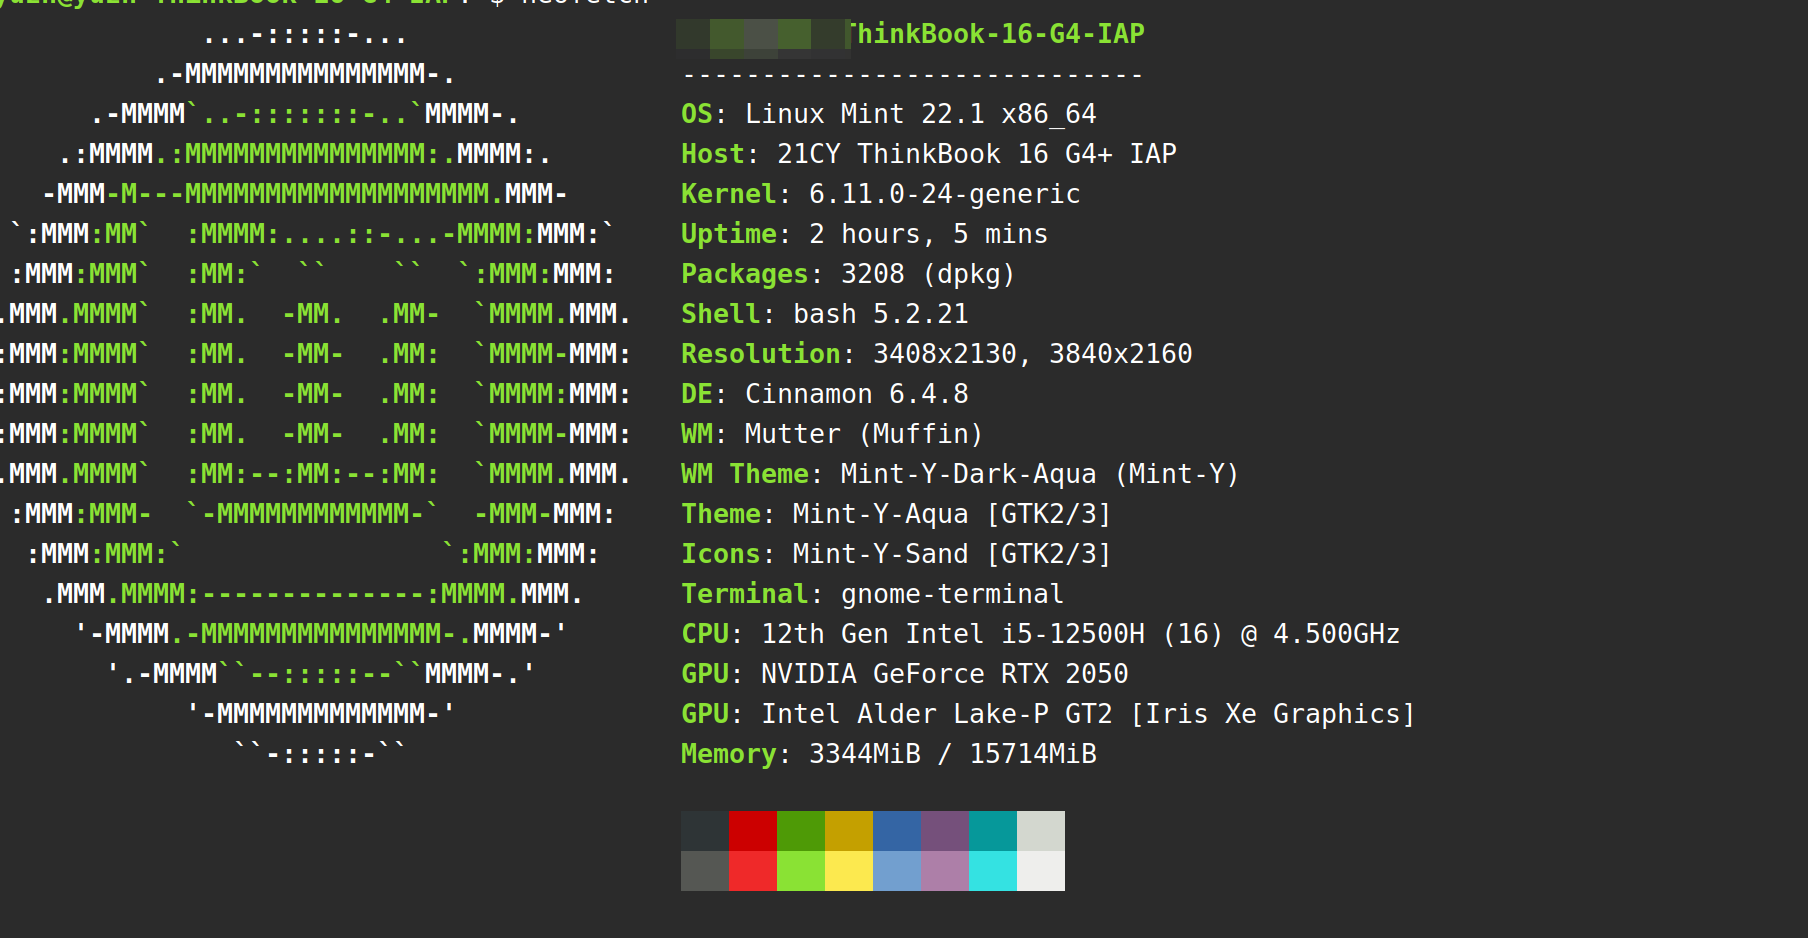The image size is (1808, 938).
Task: Click the Kernel value '6.11.0-24-generic'
Action: click(945, 194)
